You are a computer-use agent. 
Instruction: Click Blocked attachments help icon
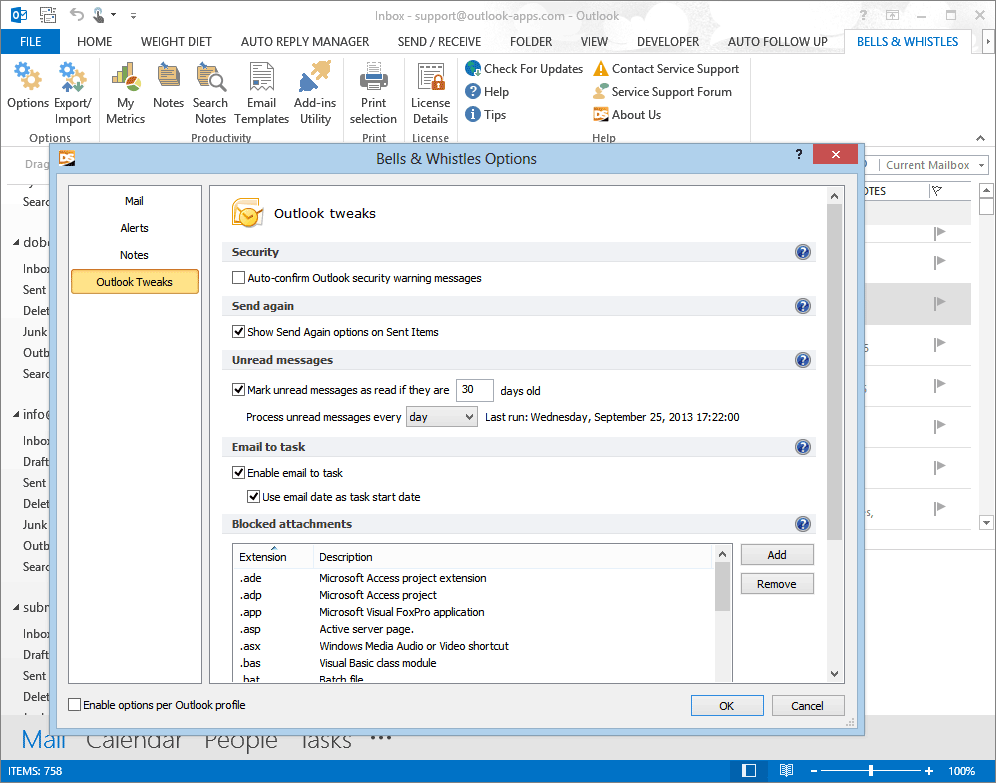(x=803, y=524)
